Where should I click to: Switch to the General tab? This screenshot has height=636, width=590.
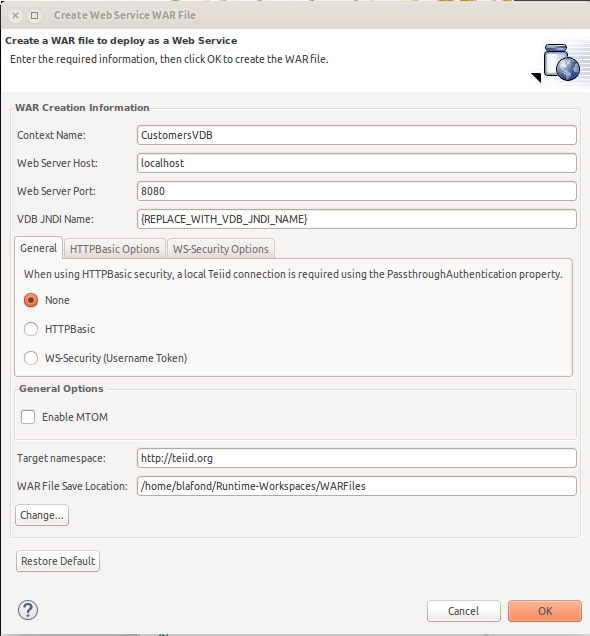[x=39, y=248]
